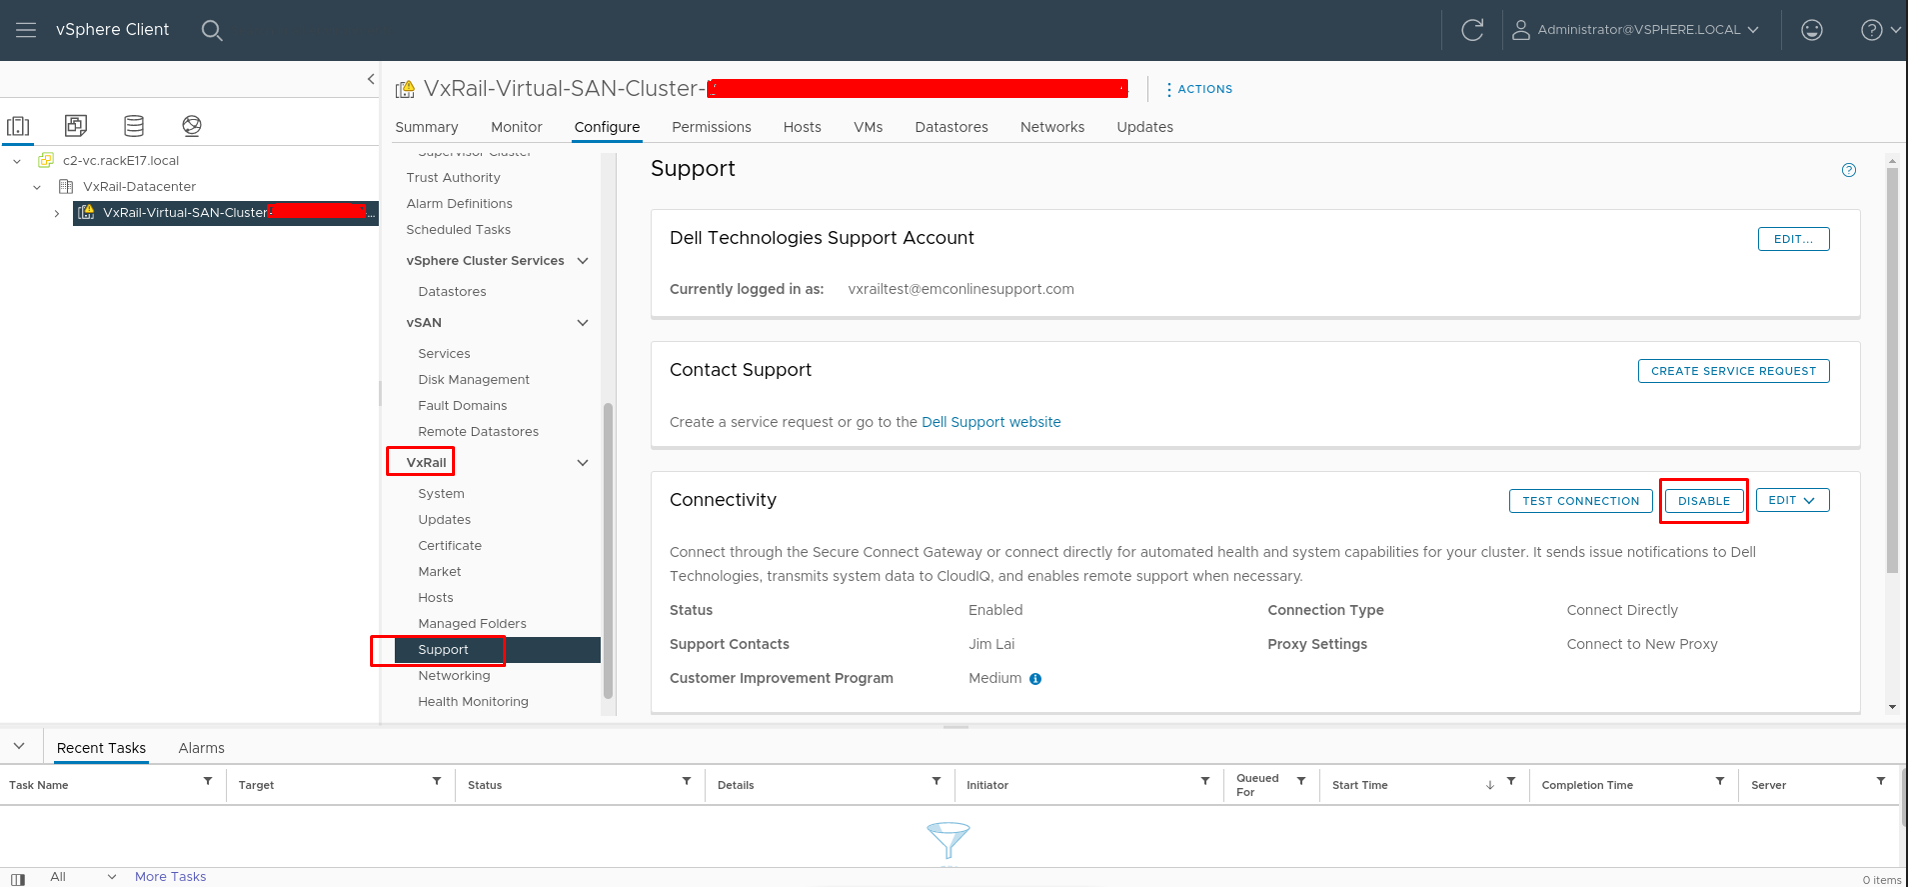This screenshot has height=887, width=1908.
Task: Collapse the Recent Tasks bottom panel
Action: tap(19, 747)
